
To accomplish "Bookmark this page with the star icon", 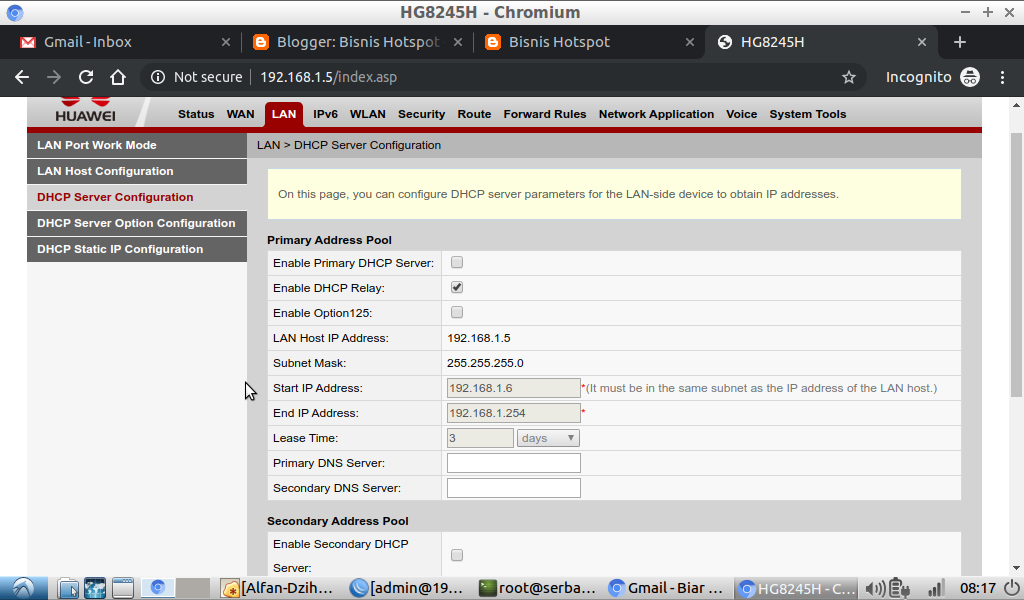I will pyautogui.click(x=849, y=76).
